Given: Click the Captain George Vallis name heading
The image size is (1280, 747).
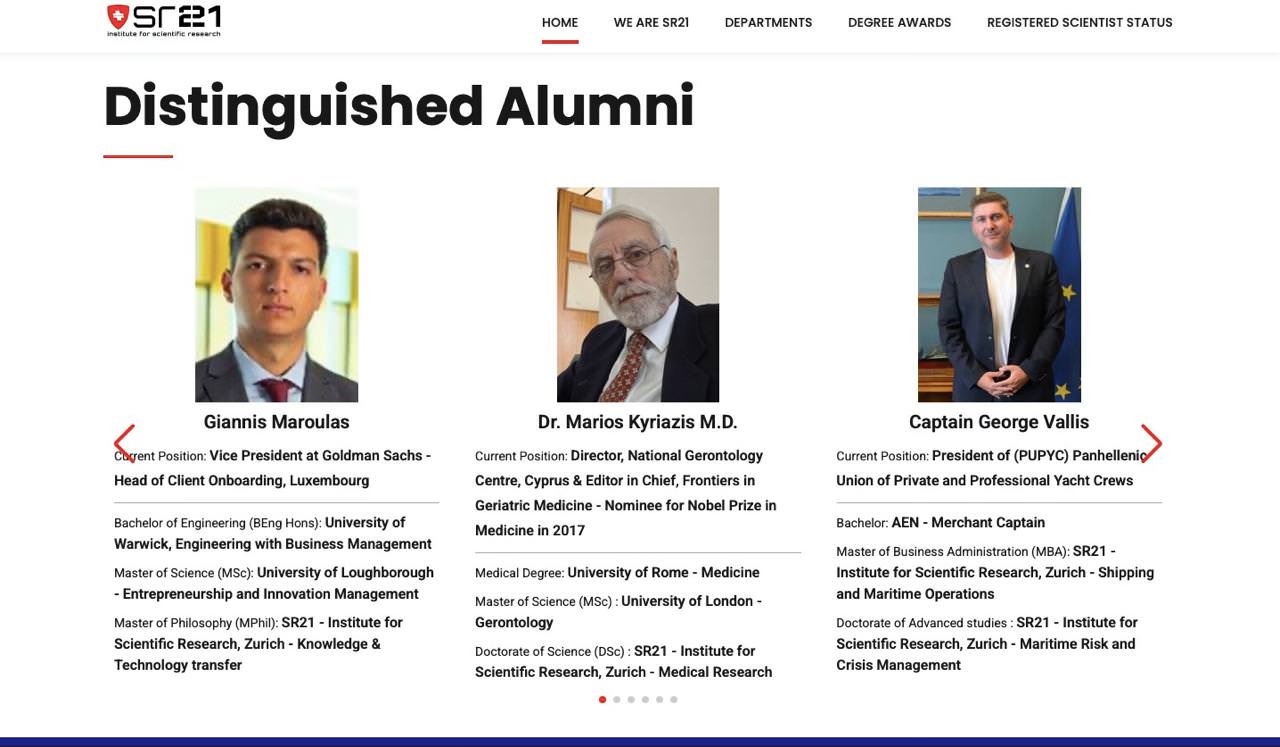Looking at the screenshot, I should coord(998,422).
